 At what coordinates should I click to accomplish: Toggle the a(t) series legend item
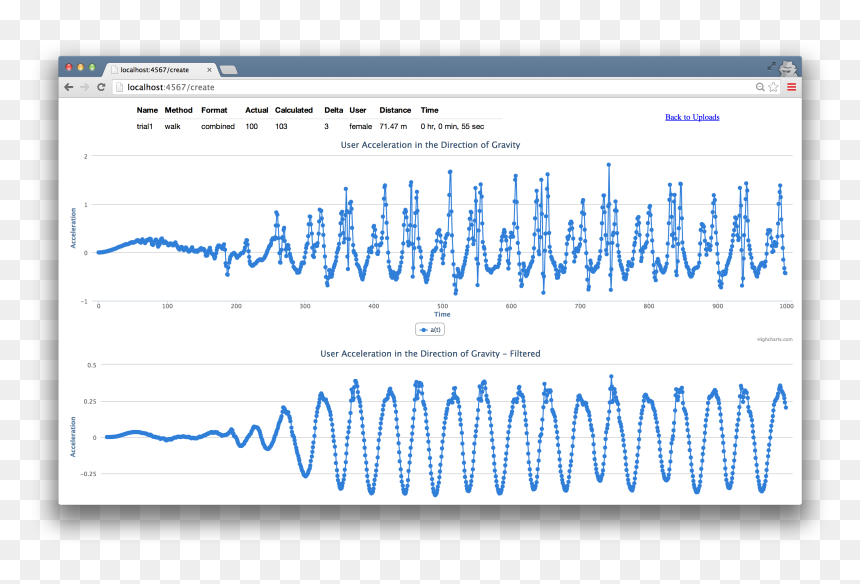click(430, 330)
